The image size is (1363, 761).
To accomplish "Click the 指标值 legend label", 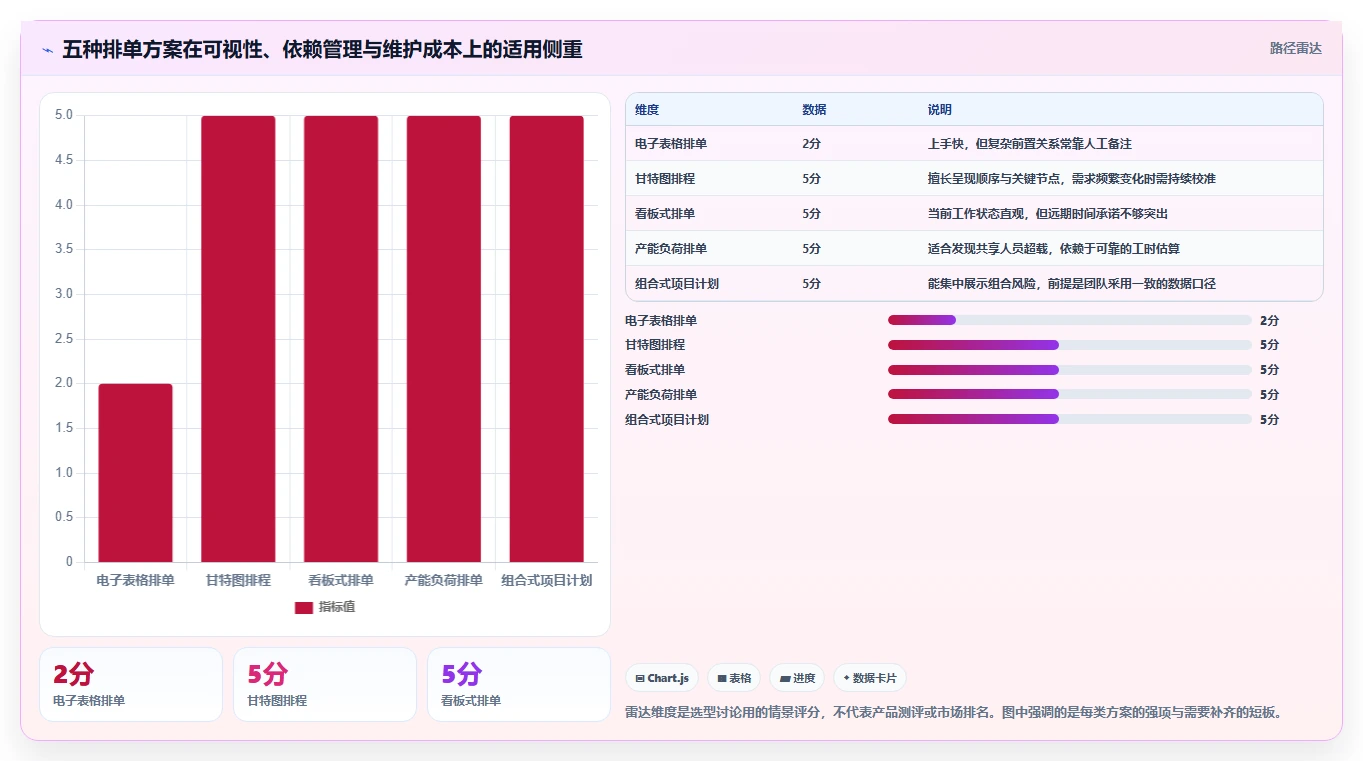I will coord(337,607).
